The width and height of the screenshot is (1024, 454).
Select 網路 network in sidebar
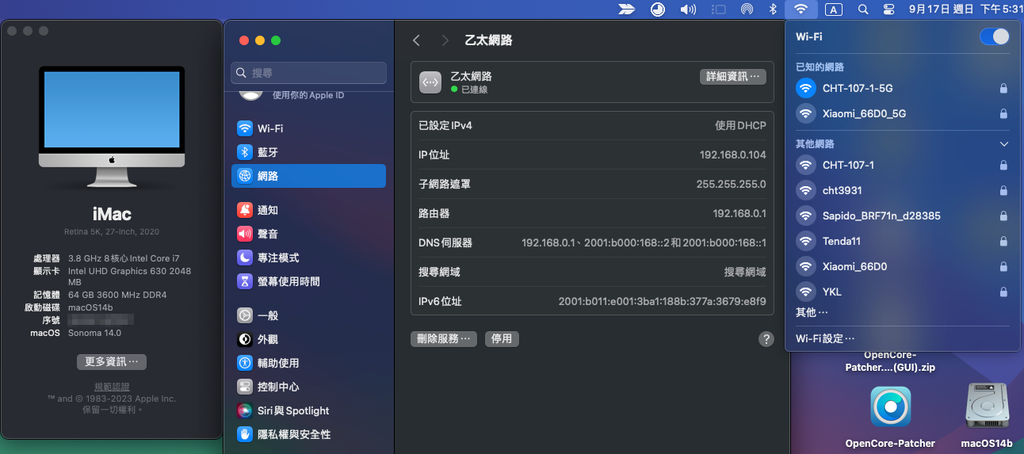click(x=308, y=176)
